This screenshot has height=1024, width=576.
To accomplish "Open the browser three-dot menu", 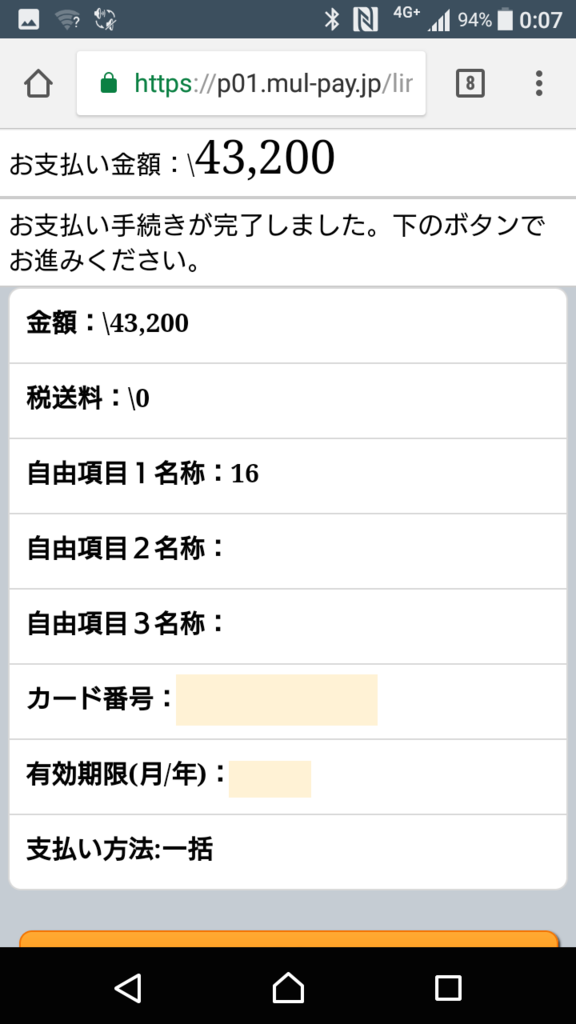I will click(x=539, y=84).
